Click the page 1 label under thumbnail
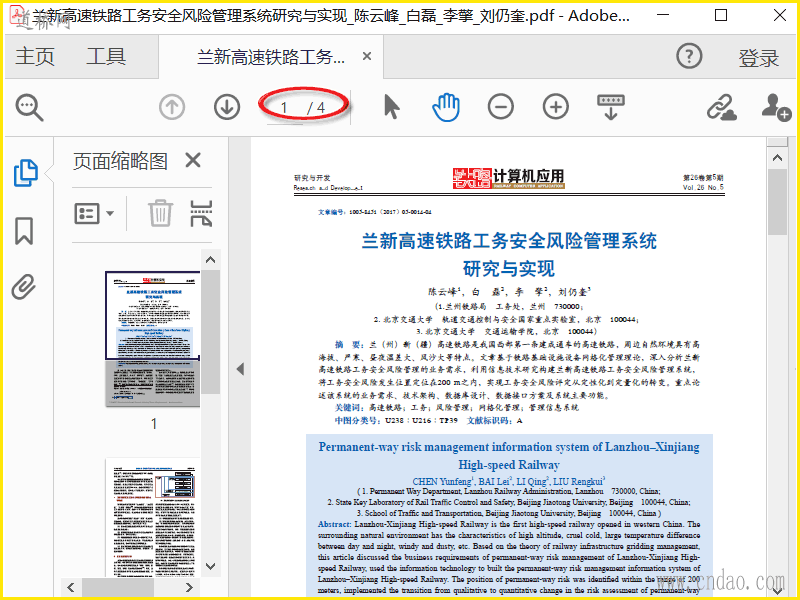Screen dimensions: 800x600 click(x=154, y=424)
